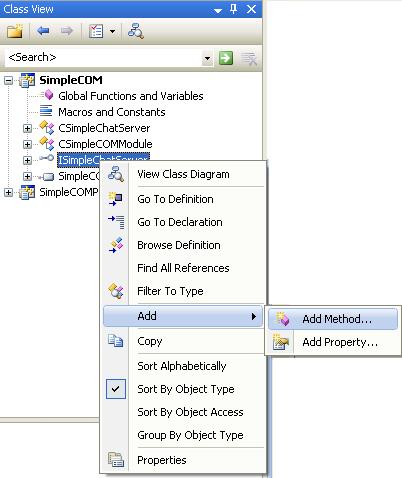This screenshot has width=402, height=478.
Task: Click the New Folder icon in Class View toolbar
Action: coord(15,31)
